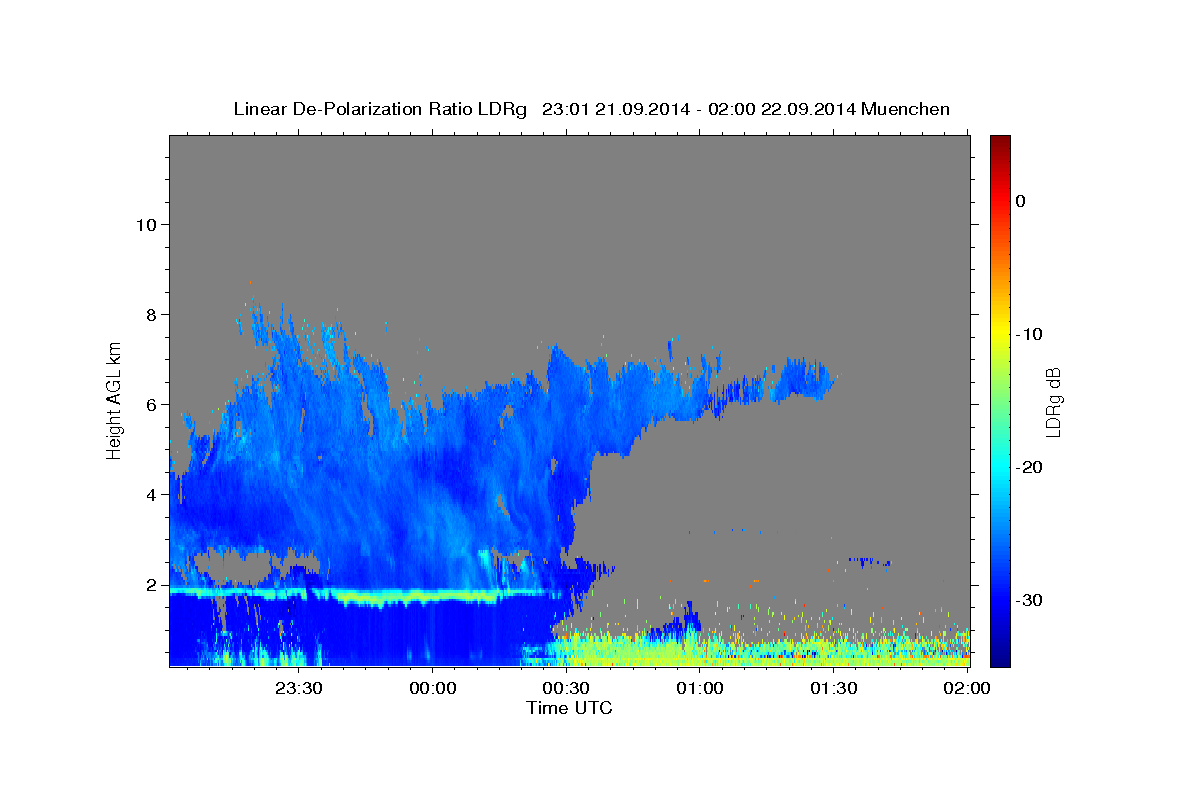Pick the yellow band of the colorbar
Screen dimensions: 1200x800
[1000, 334]
